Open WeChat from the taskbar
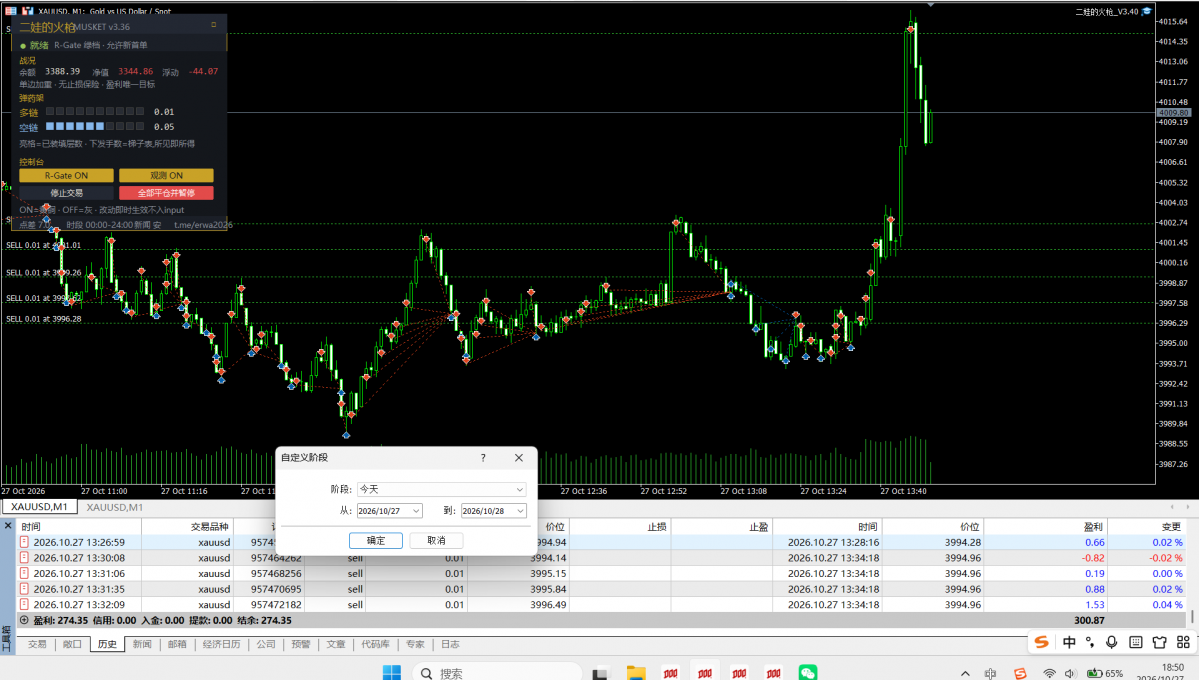Screen dimensions: 1199x680 click(x=807, y=672)
